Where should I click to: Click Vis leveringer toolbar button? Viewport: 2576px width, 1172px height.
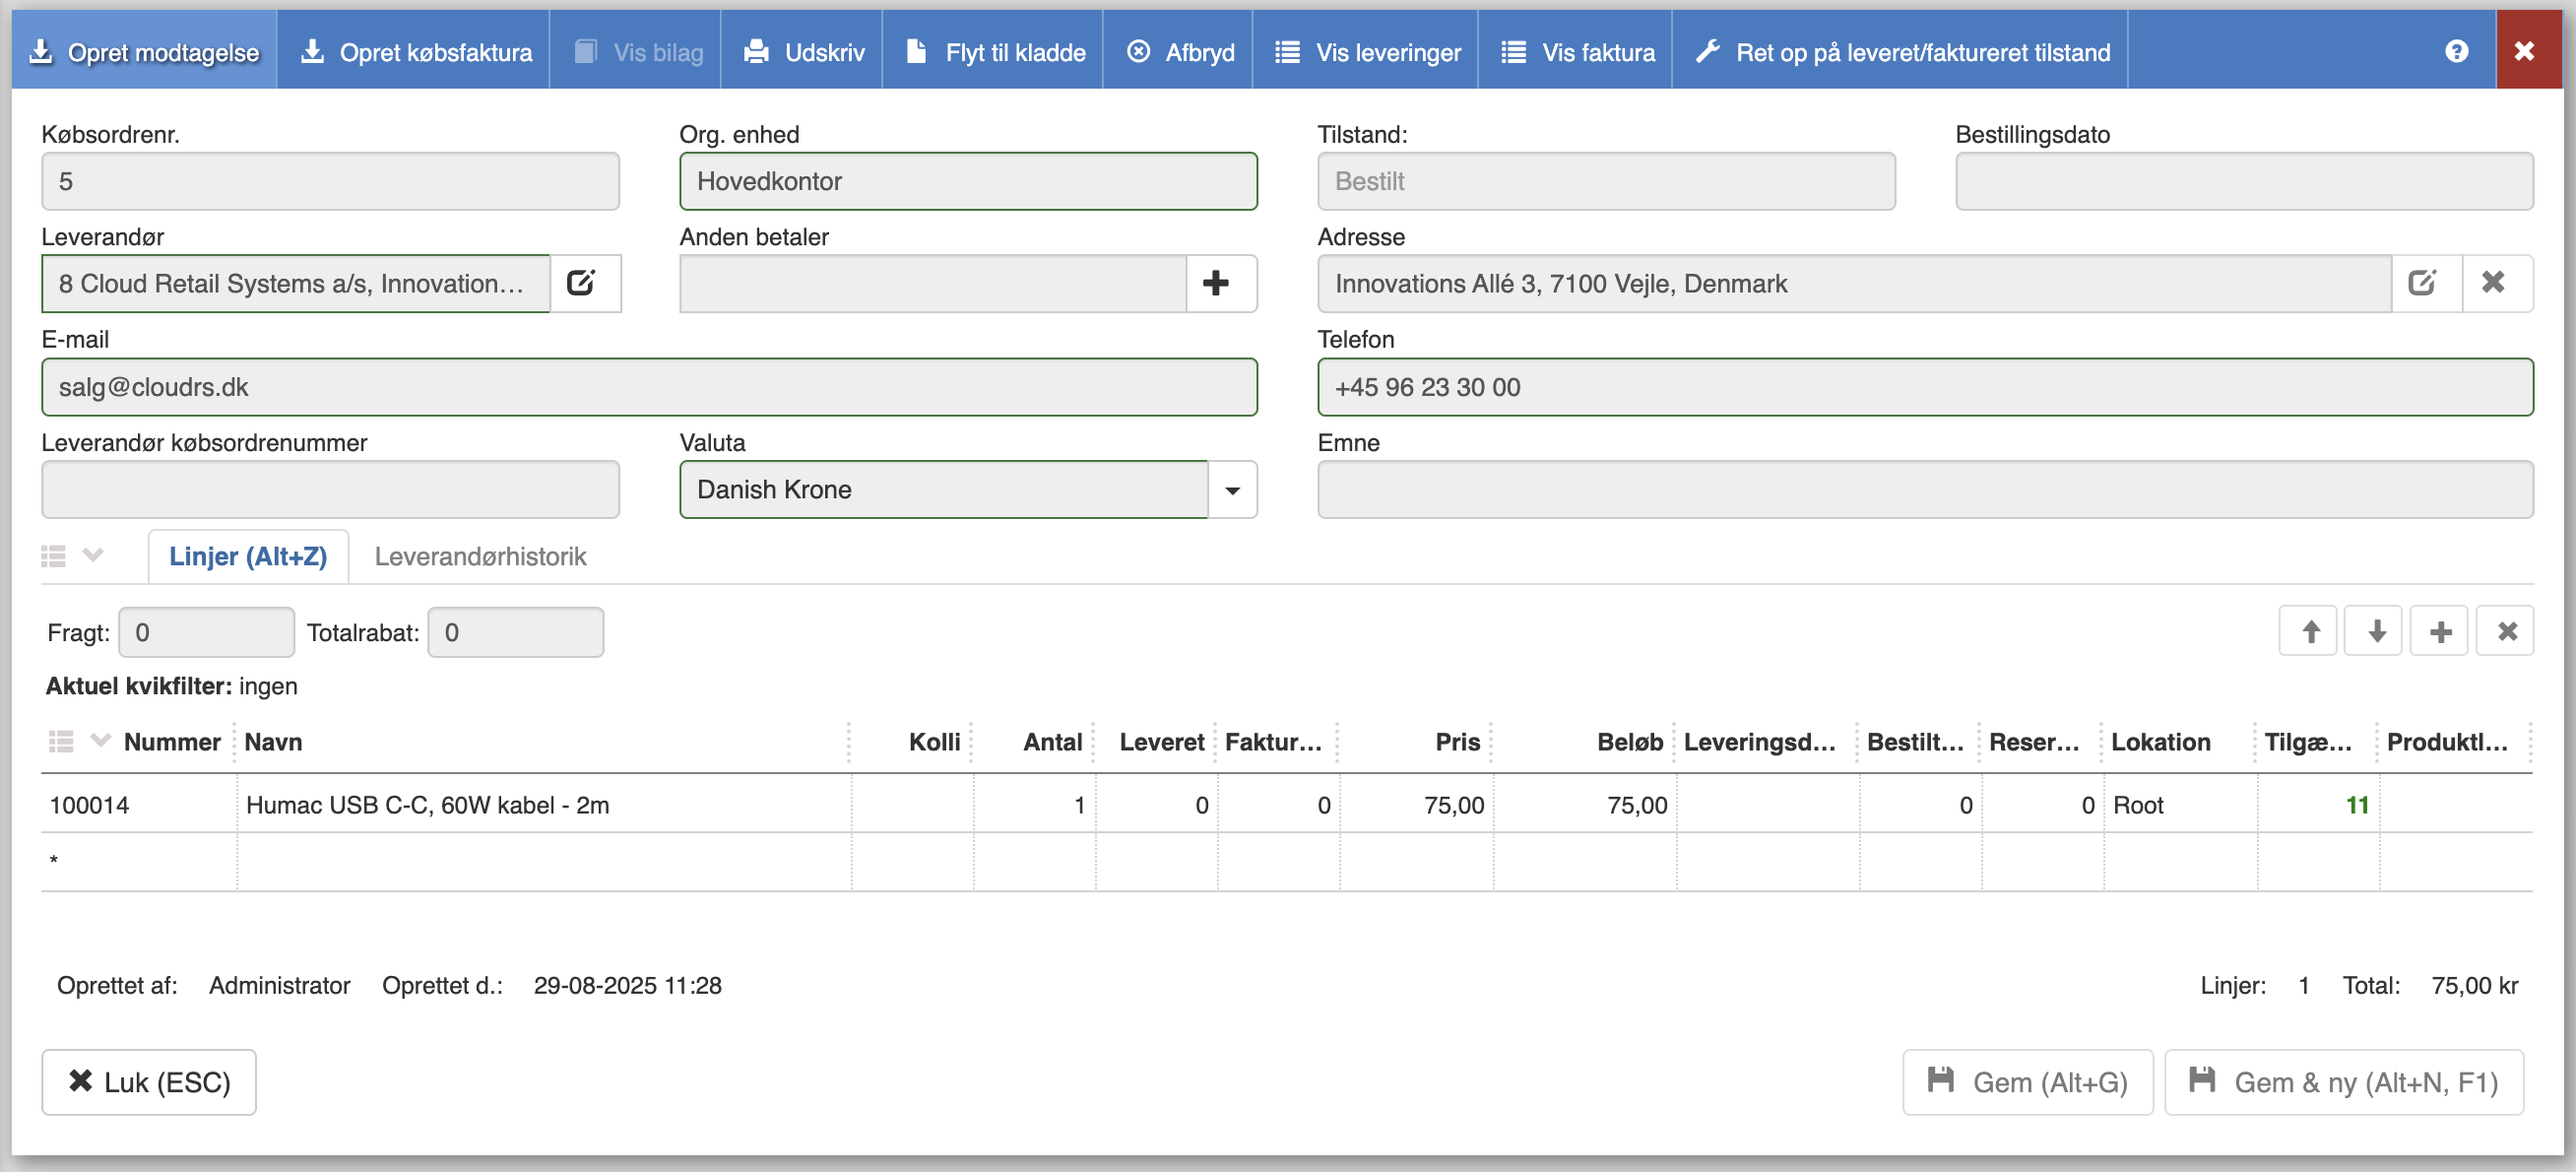pos(1367,52)
